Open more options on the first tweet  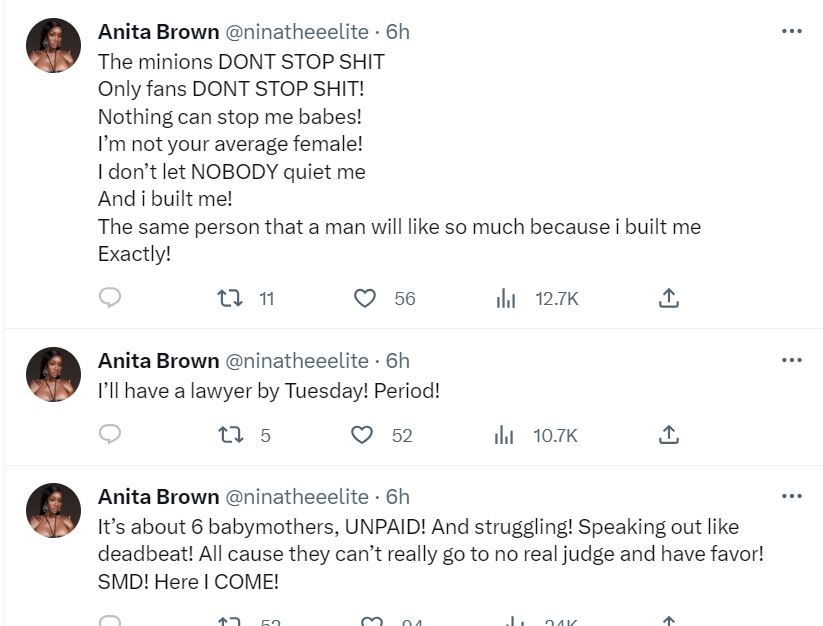791,32
